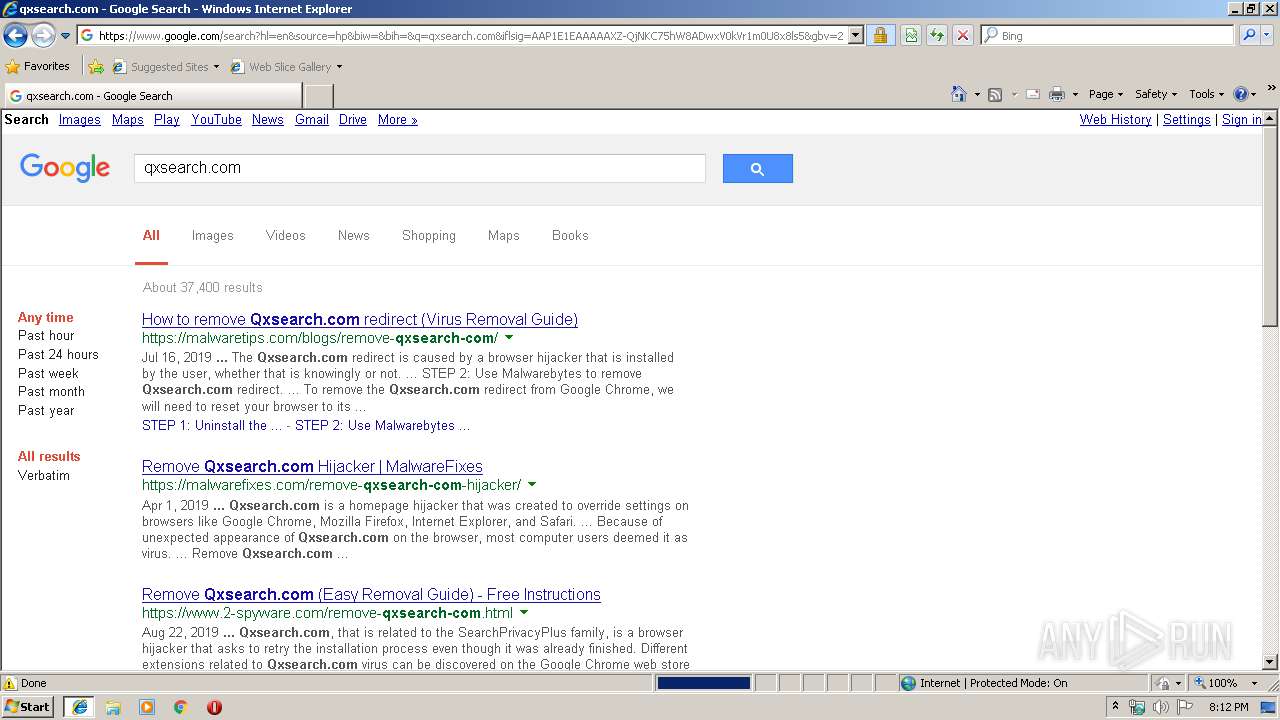1280x720 pixels.
Task: Click the volume speaker tray icon
Action: click(1161, 707)
